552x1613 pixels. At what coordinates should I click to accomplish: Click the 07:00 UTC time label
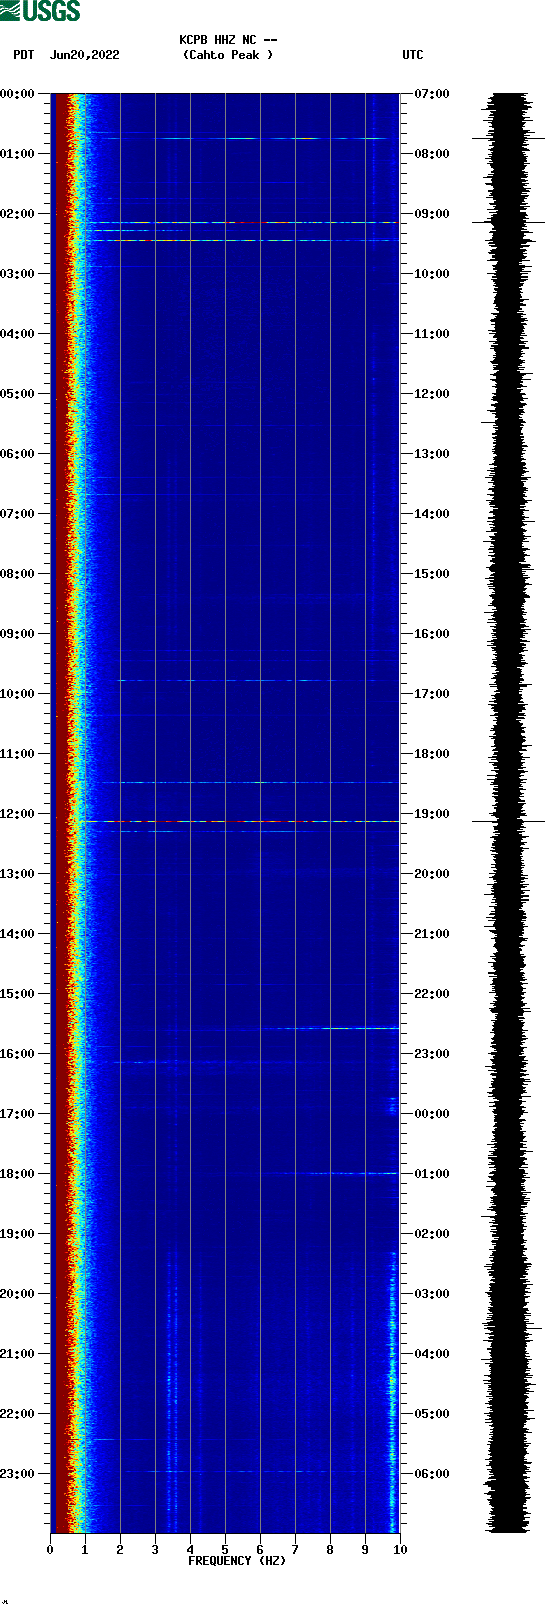(432, 94)
